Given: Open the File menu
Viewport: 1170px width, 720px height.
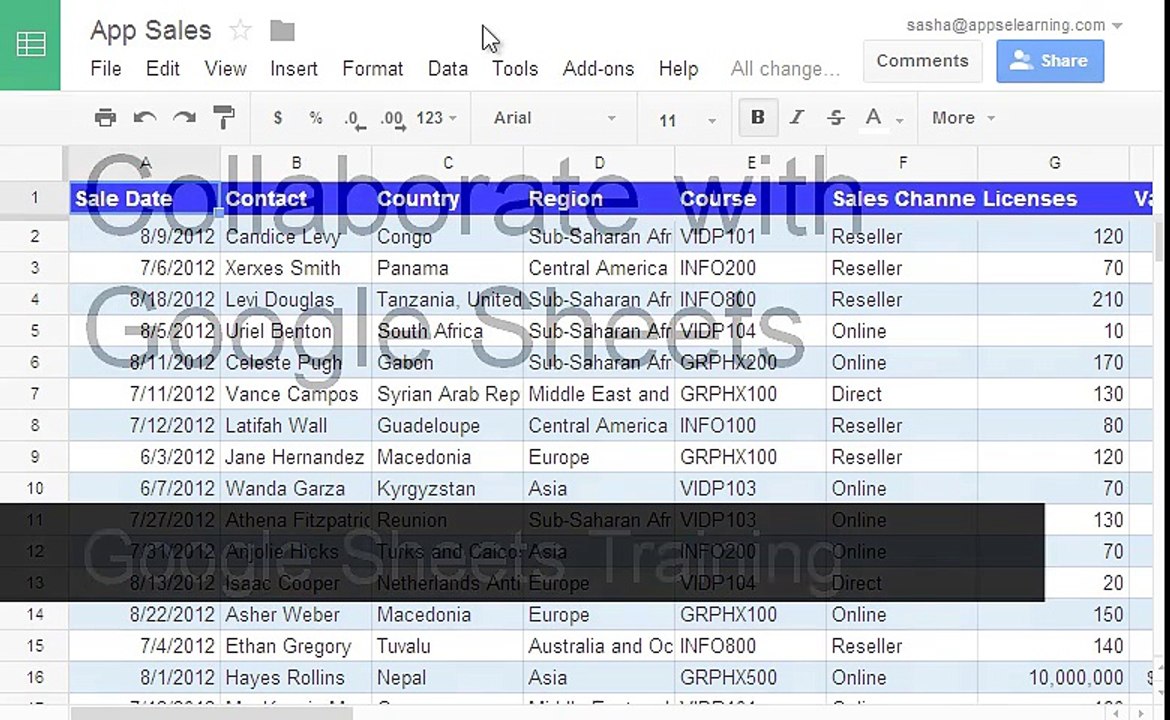Looking at the screenshot, I should pyautogui.click(x=106, y=69).
